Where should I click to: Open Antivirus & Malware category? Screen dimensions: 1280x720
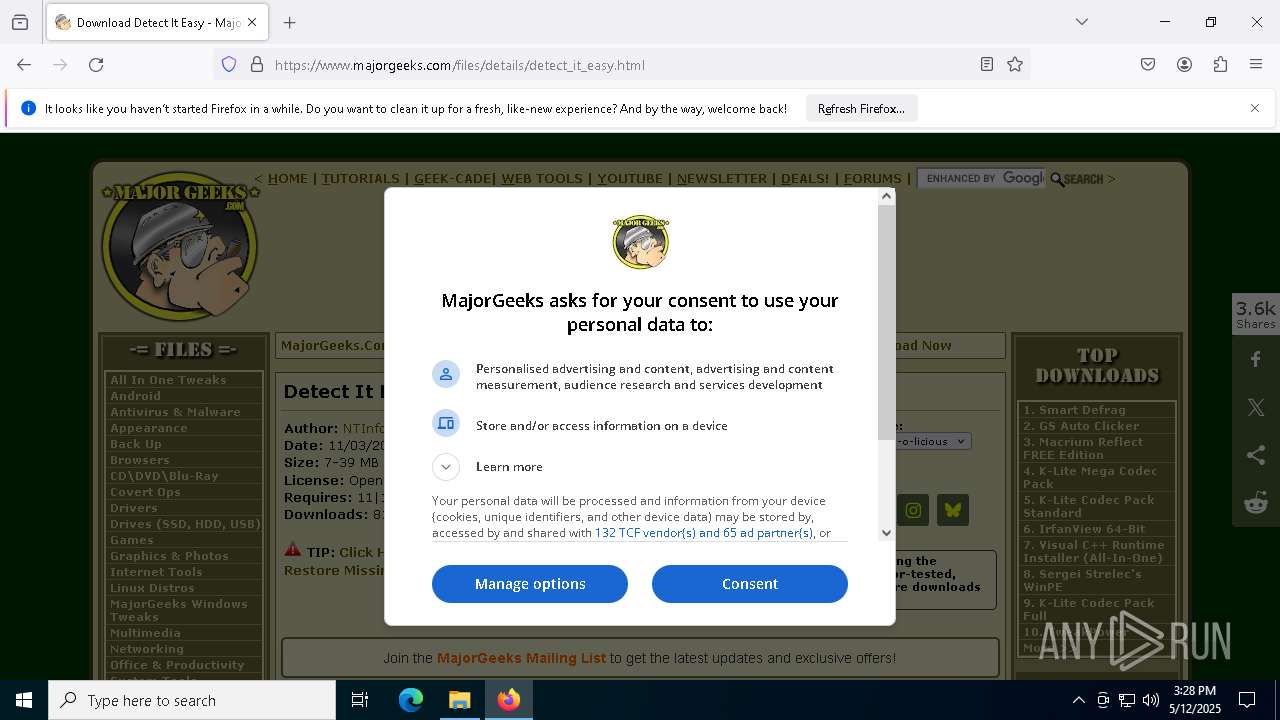[175, 412]
